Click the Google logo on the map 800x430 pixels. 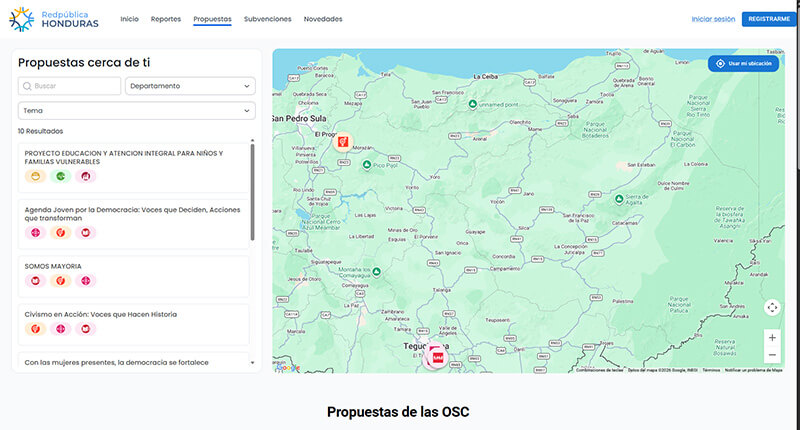coord(287,368)
